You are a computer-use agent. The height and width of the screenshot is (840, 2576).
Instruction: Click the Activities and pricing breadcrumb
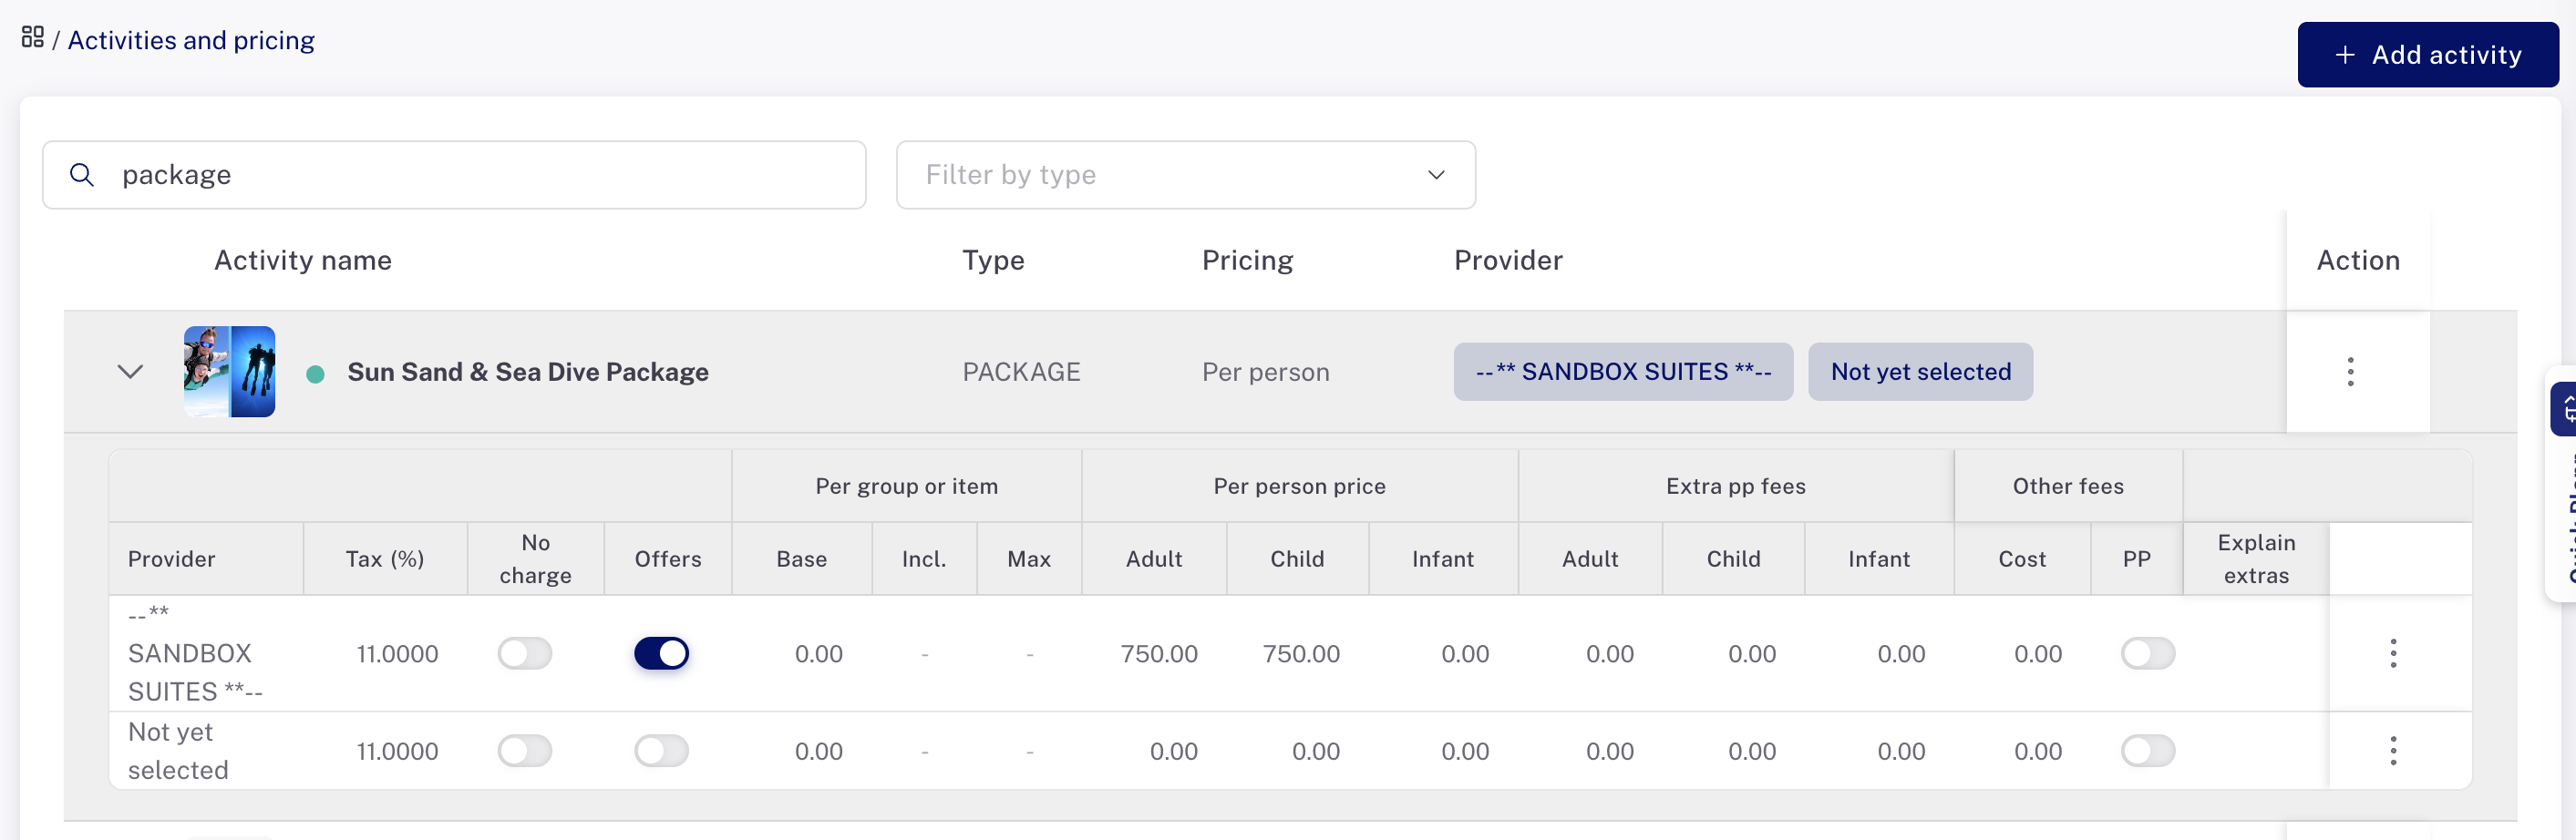pyautogui.click(x=191, y=40)
